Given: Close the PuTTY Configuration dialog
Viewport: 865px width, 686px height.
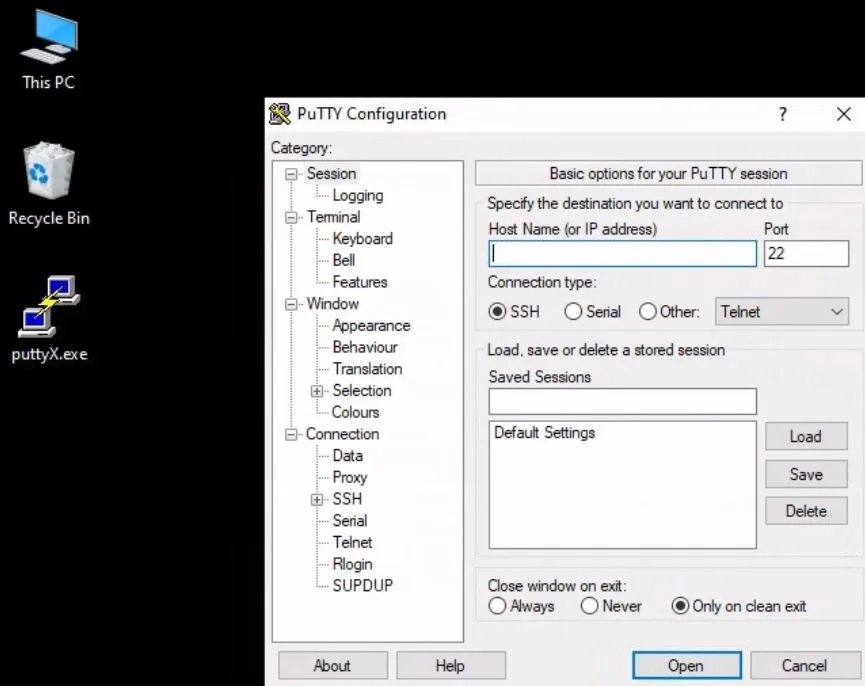Looking at the screenshot, I should pyautogui.click(x=843, y=114).
